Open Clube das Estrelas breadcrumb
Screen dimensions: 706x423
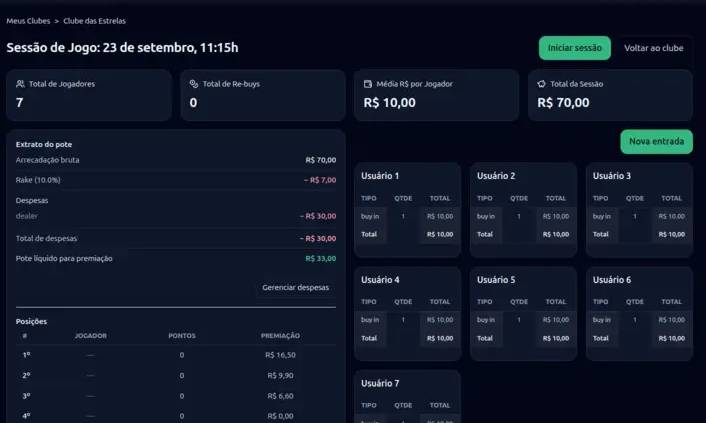tap(95, 20)
